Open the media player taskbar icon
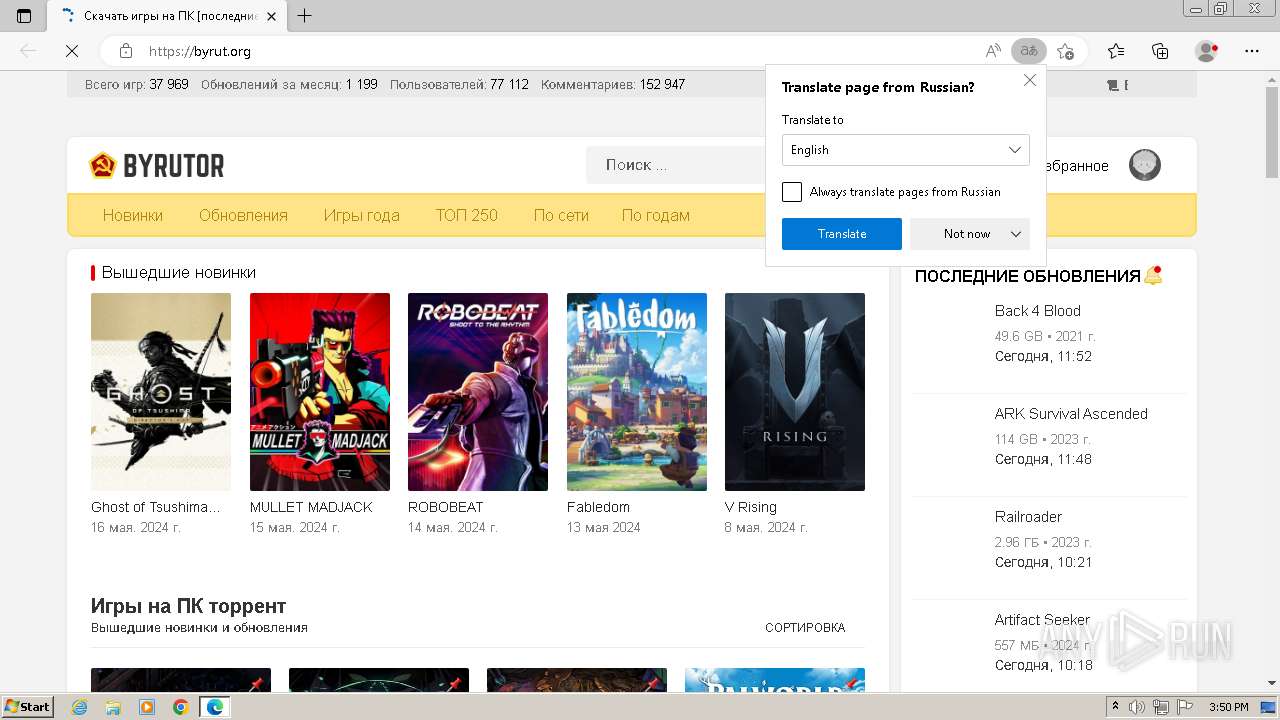Viewport: 1280px width, 720px height. point(147,707)
